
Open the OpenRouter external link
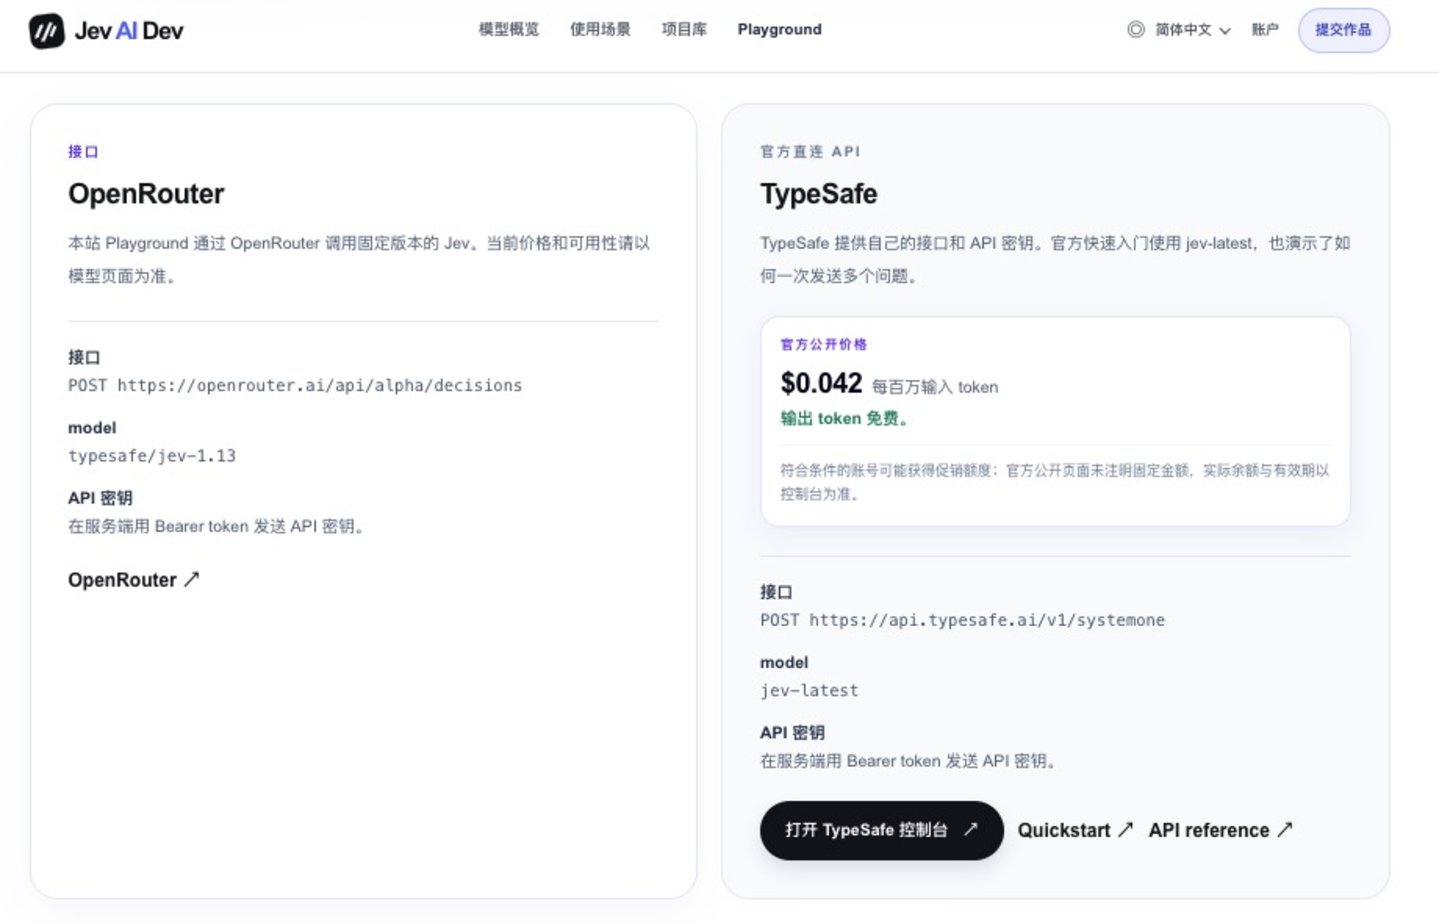133,580
